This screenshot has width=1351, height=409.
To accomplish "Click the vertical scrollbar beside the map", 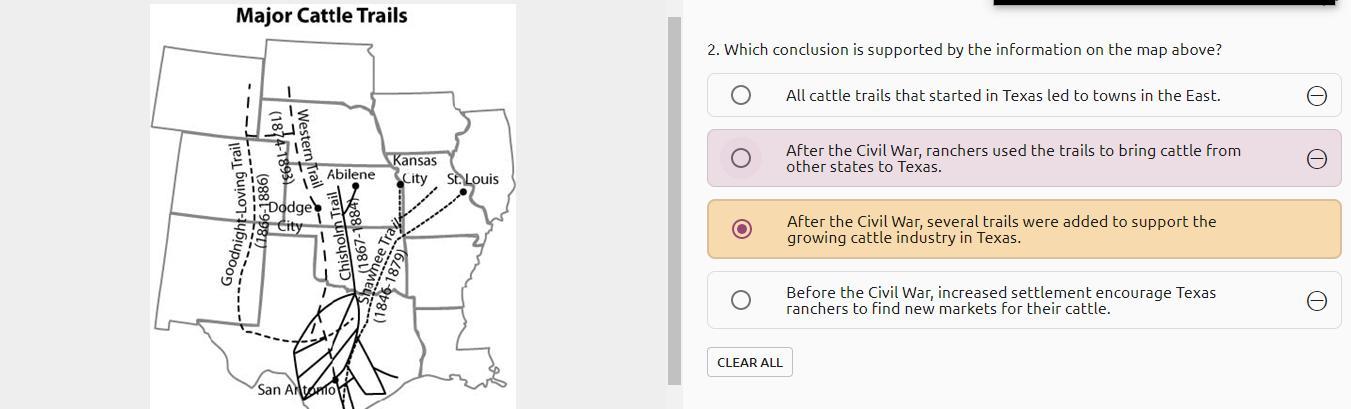I will coord(674,200).
